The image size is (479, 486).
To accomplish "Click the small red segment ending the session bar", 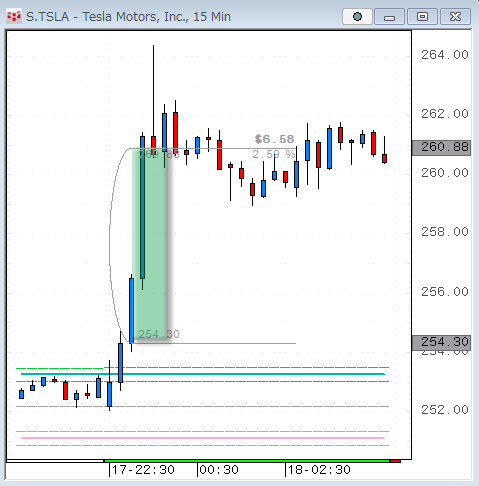I will pos(395,461).
